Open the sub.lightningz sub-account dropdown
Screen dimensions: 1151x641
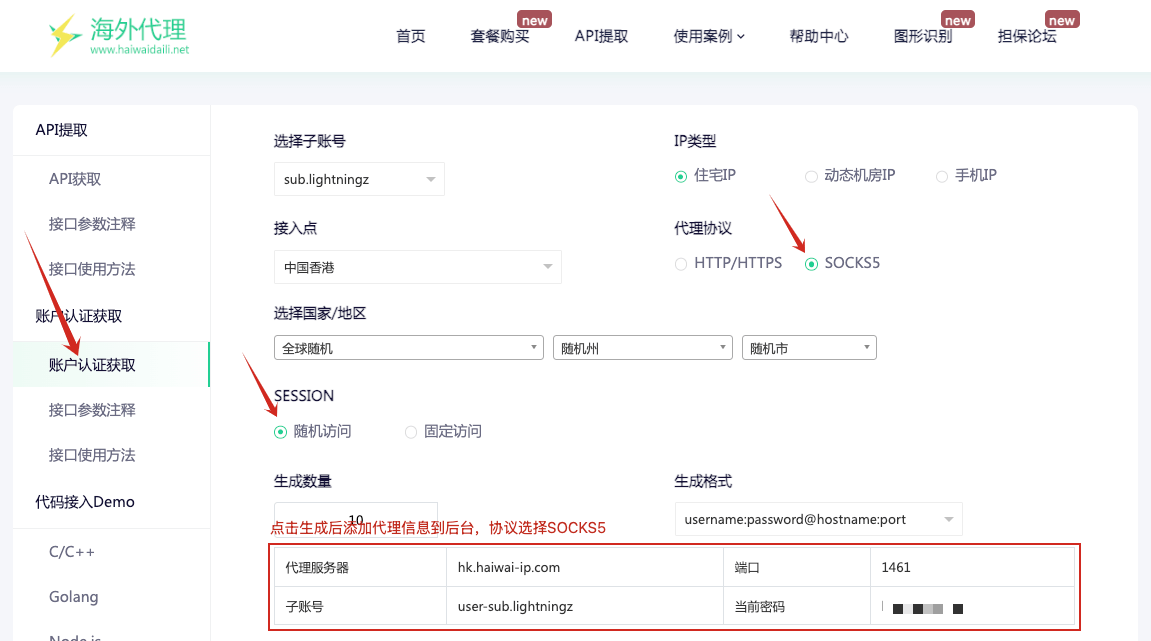click(359, 179)
